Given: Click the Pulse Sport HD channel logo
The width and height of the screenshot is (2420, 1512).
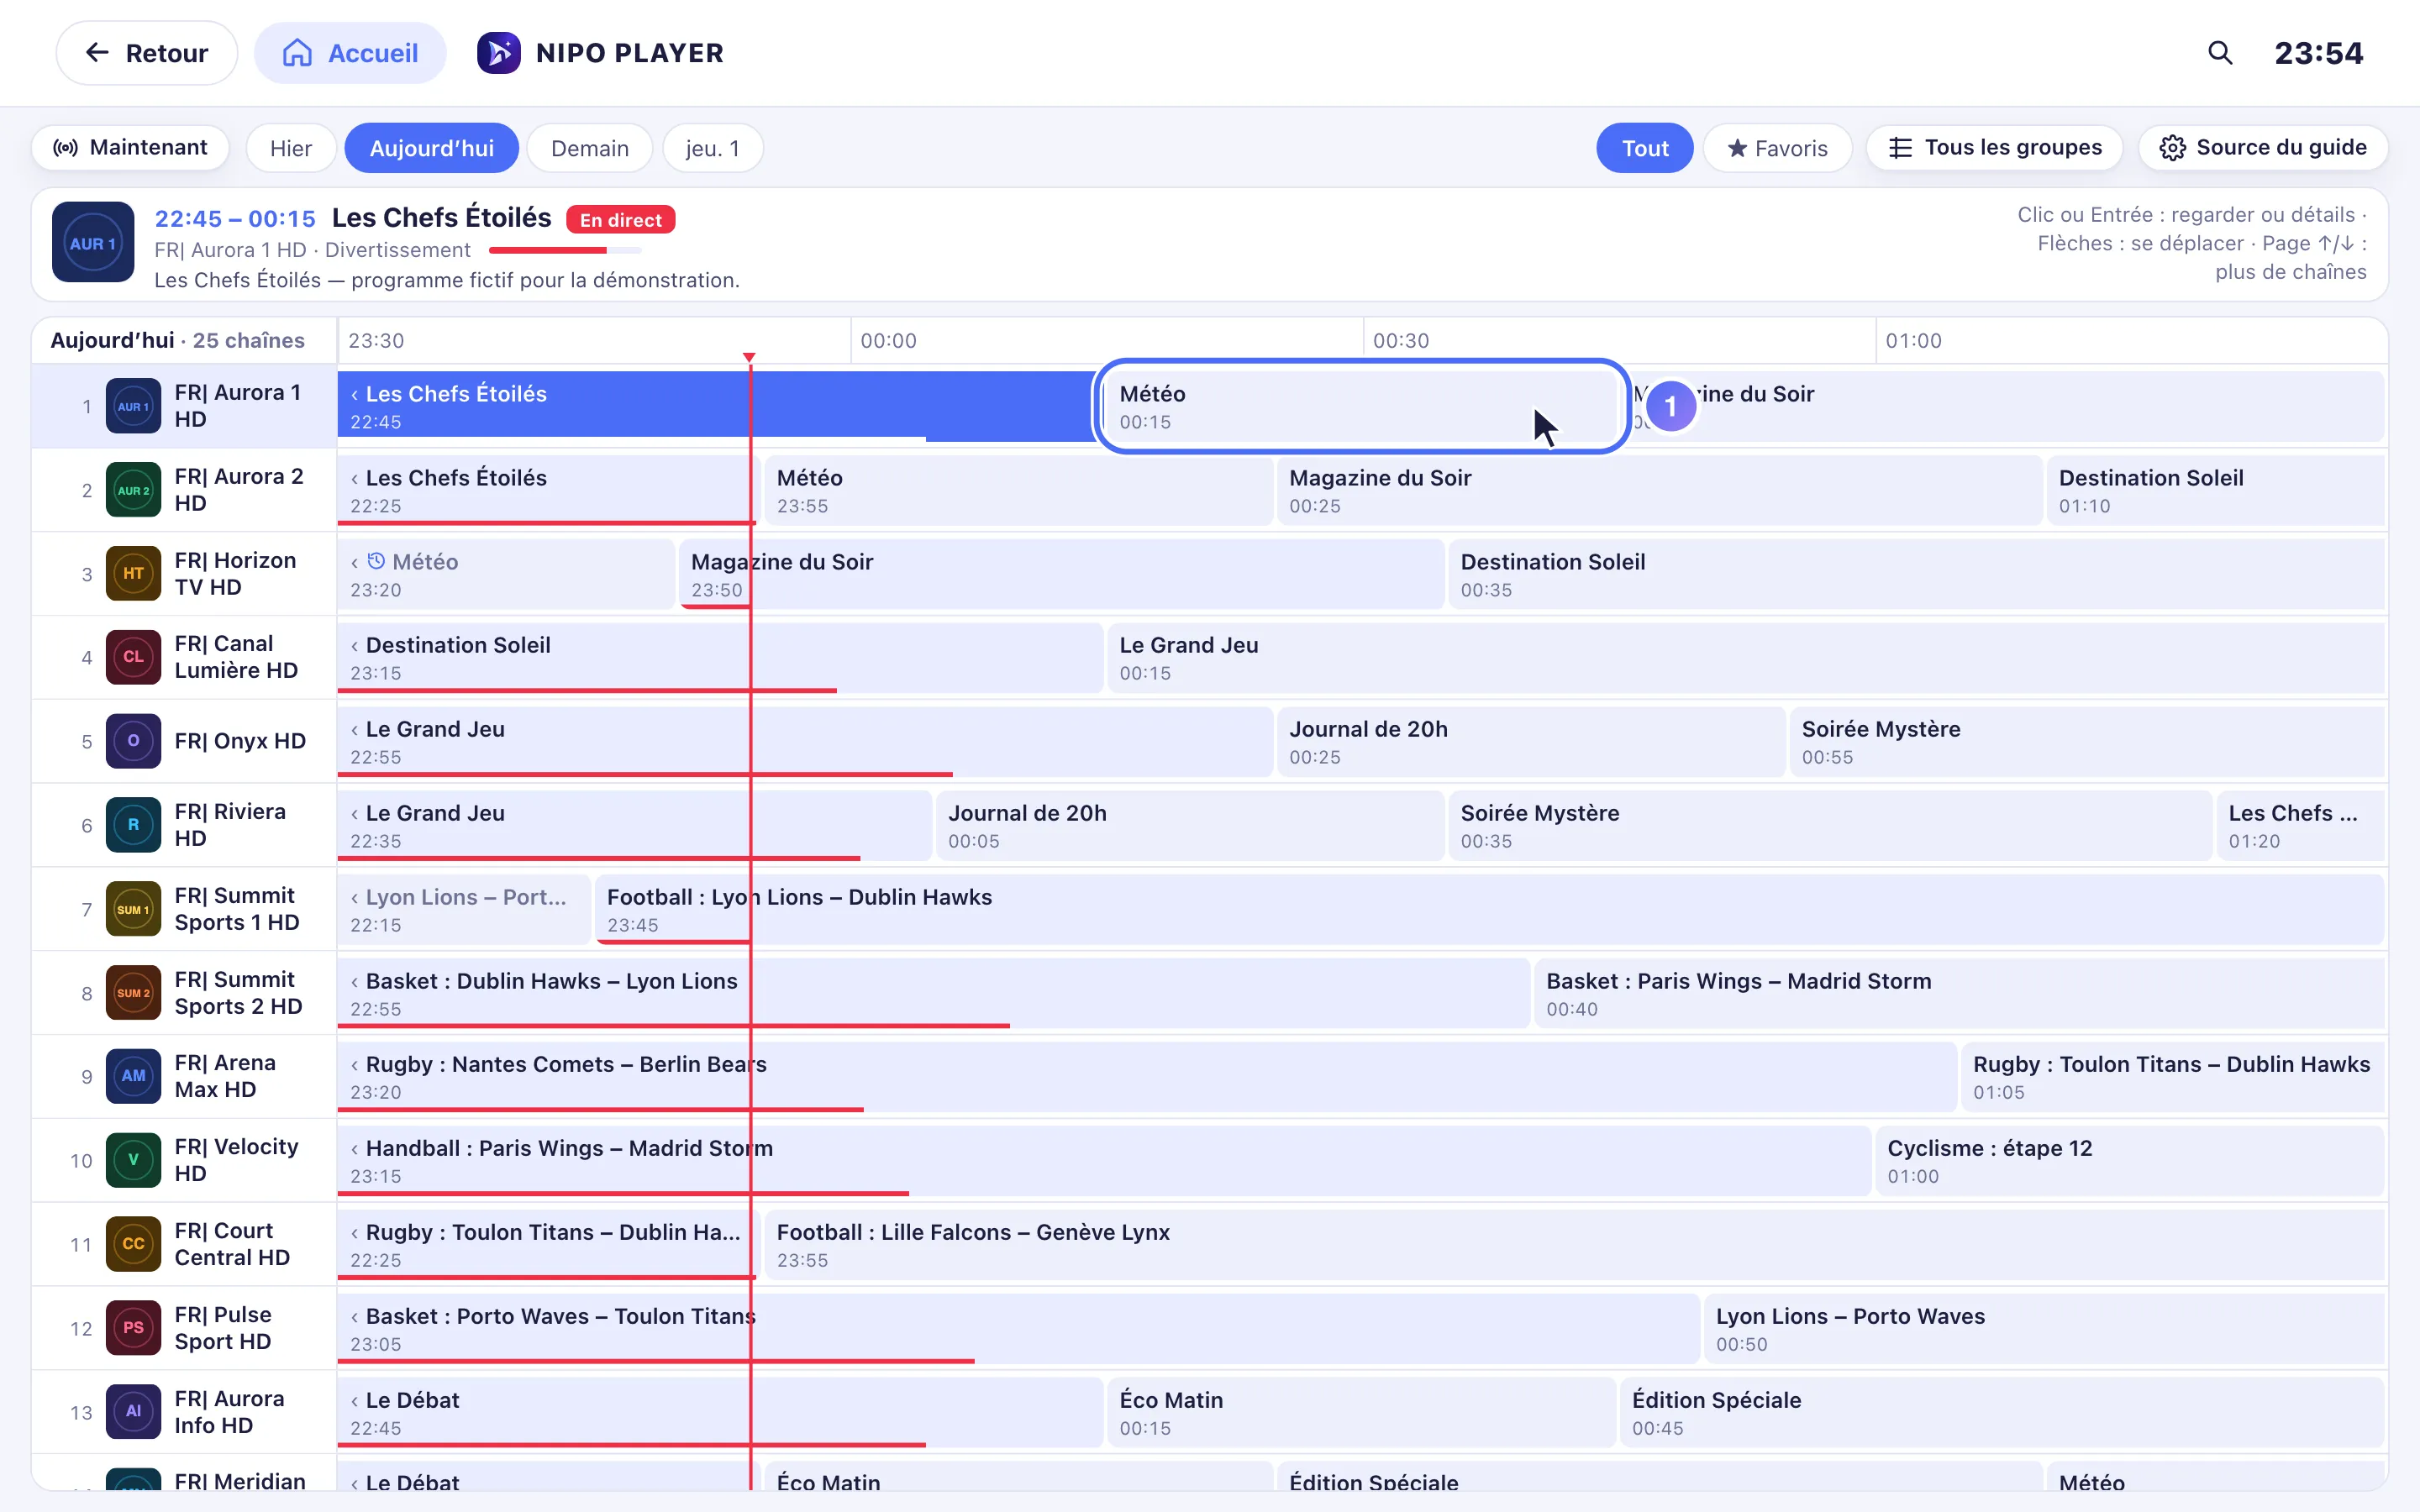Looking at the screenshot, I should click(133, 1328).
